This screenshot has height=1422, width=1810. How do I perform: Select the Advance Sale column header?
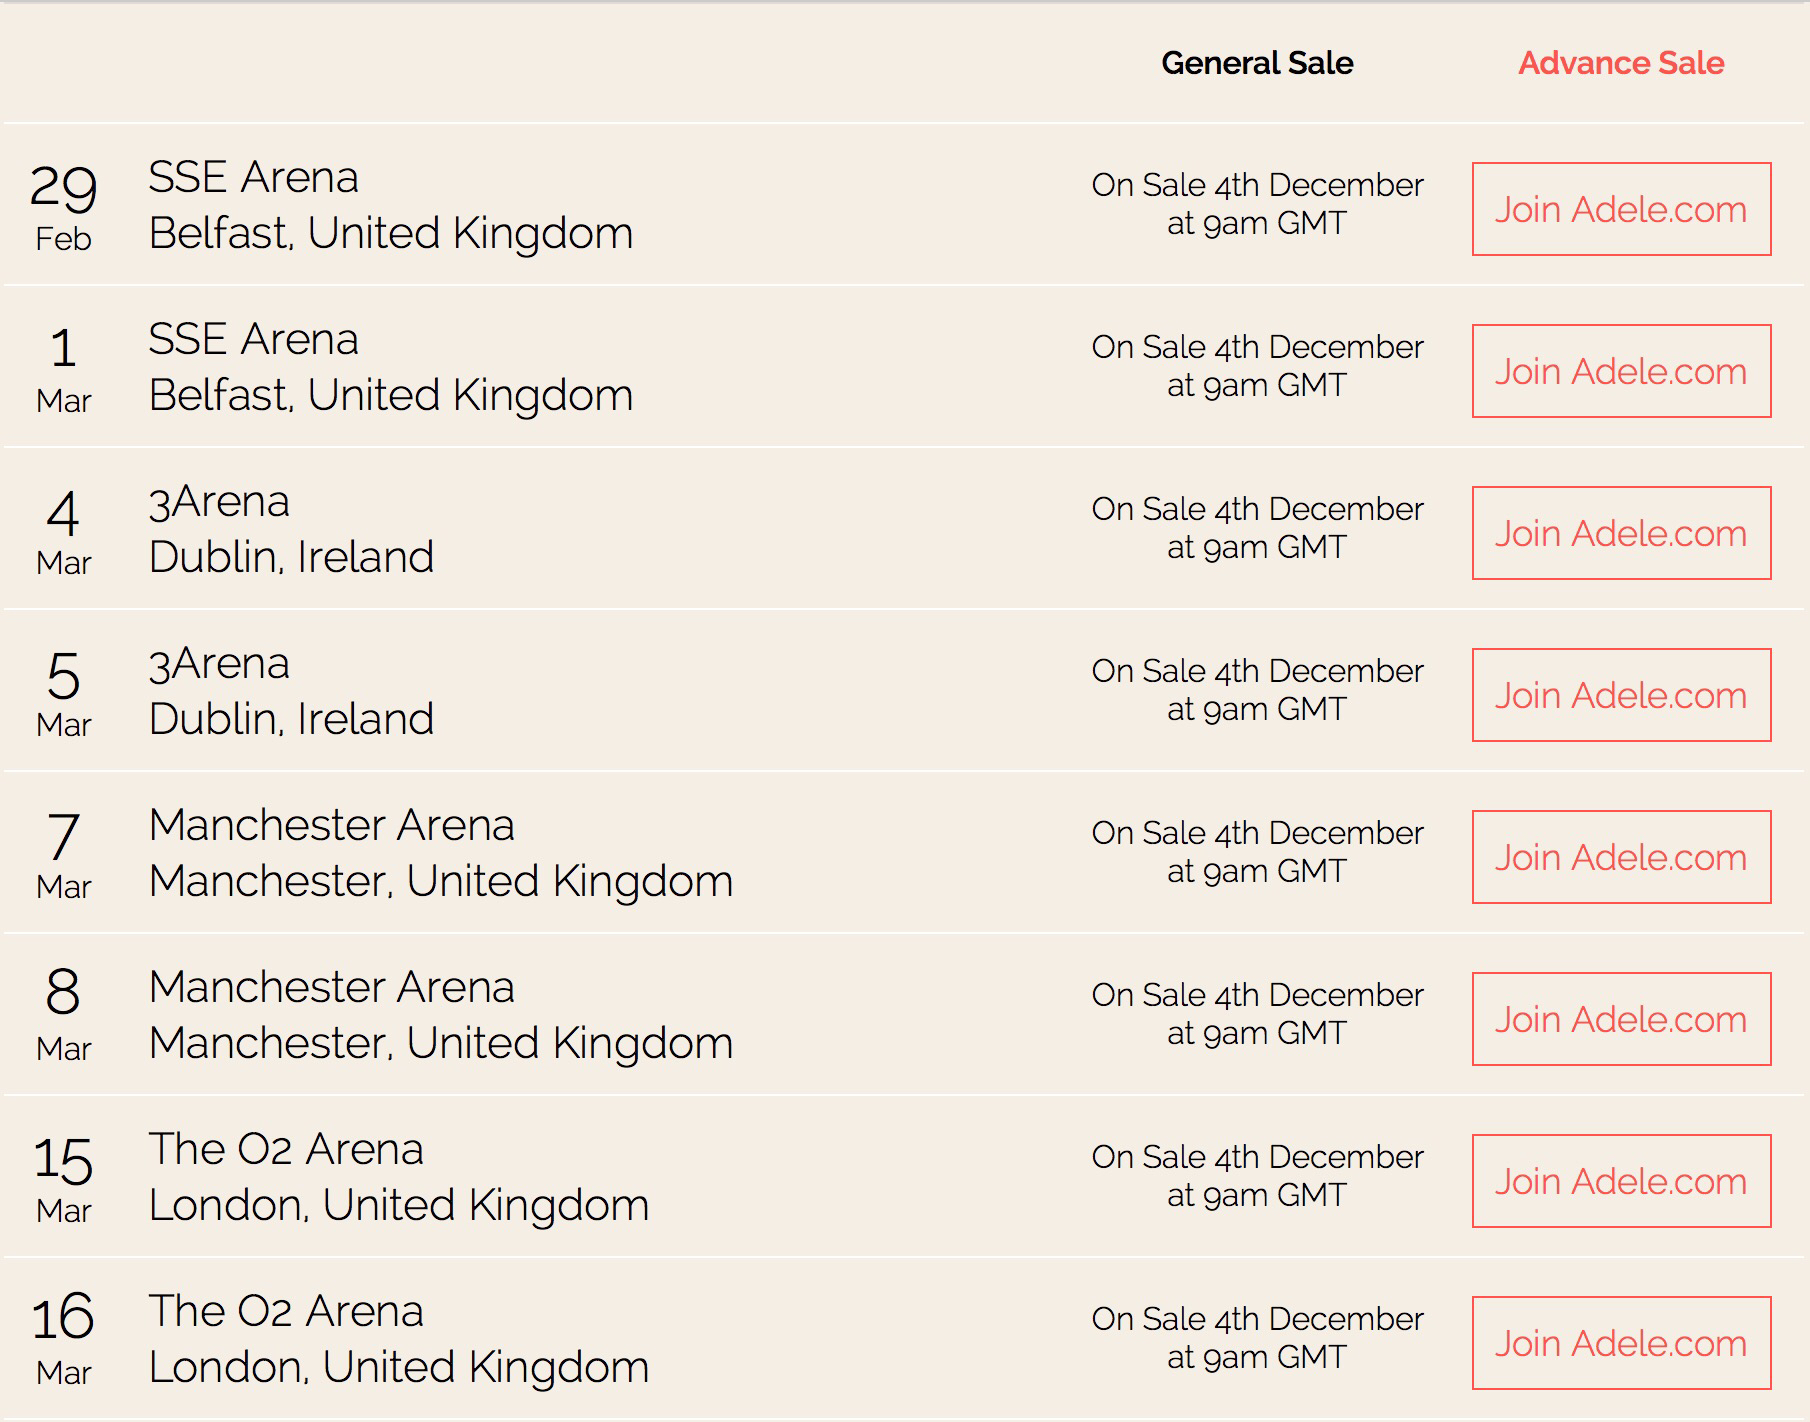pos(1620,63)
